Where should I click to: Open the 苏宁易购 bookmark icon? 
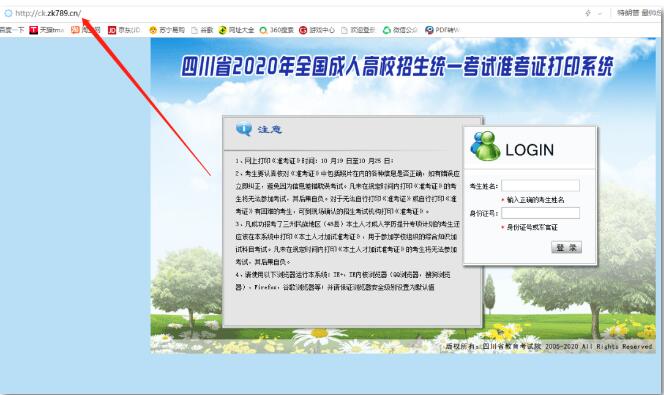[153, 30]
